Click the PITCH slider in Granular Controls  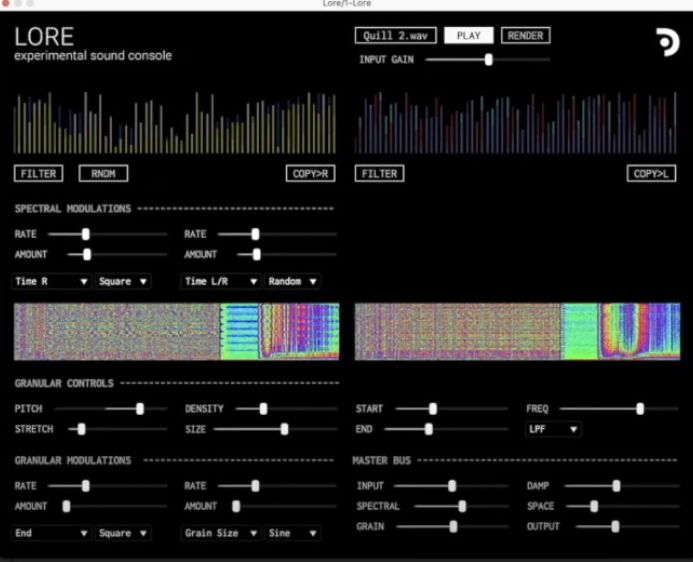click(140, 409)
